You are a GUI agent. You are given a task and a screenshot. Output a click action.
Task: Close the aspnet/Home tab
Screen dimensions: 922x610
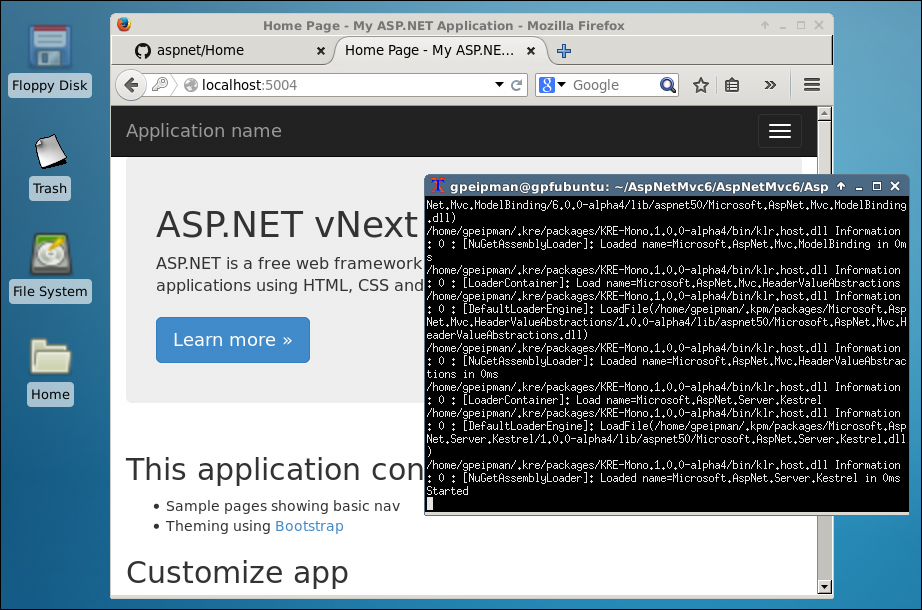pos(320,51)
